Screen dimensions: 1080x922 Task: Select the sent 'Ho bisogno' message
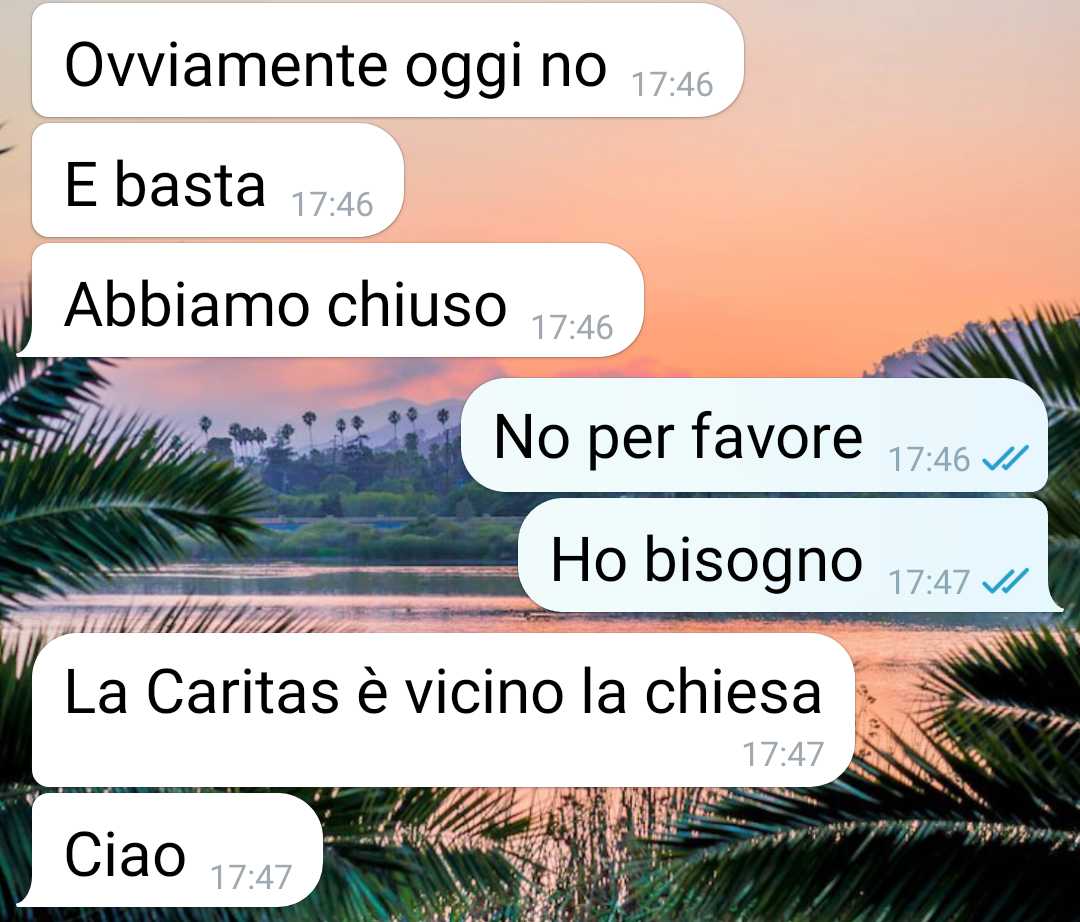coord(790,555)
